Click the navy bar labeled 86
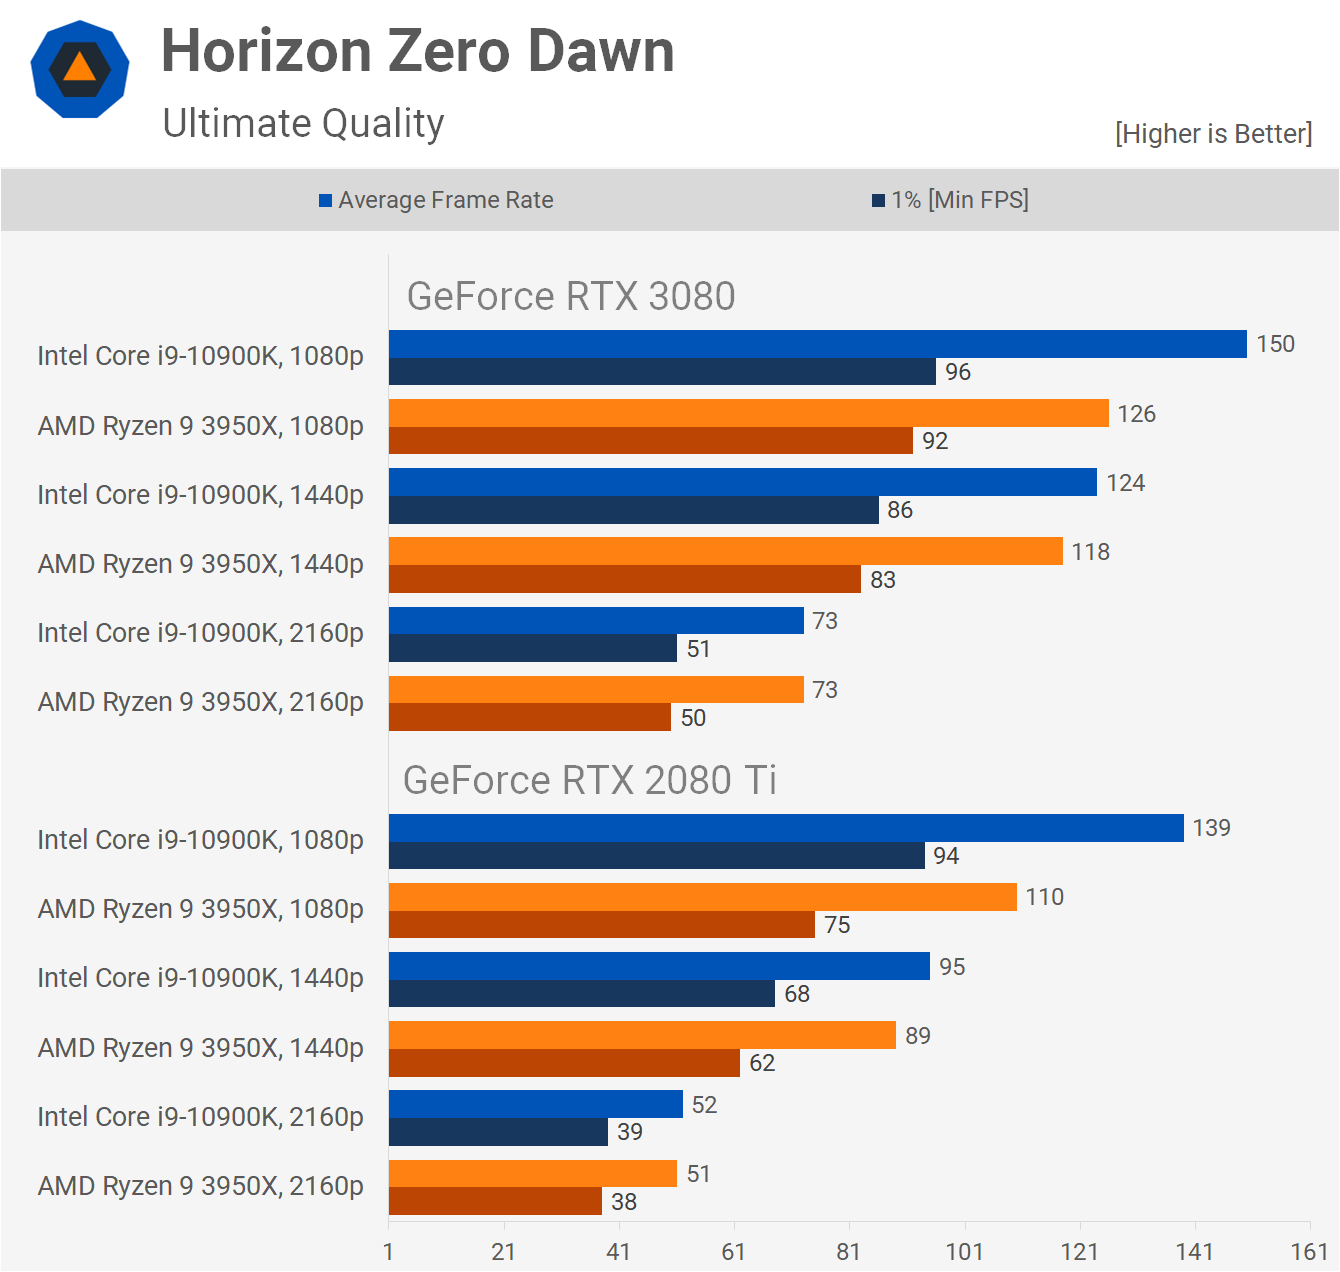This screenshot has height=1272, width=1340. (634, 510)
